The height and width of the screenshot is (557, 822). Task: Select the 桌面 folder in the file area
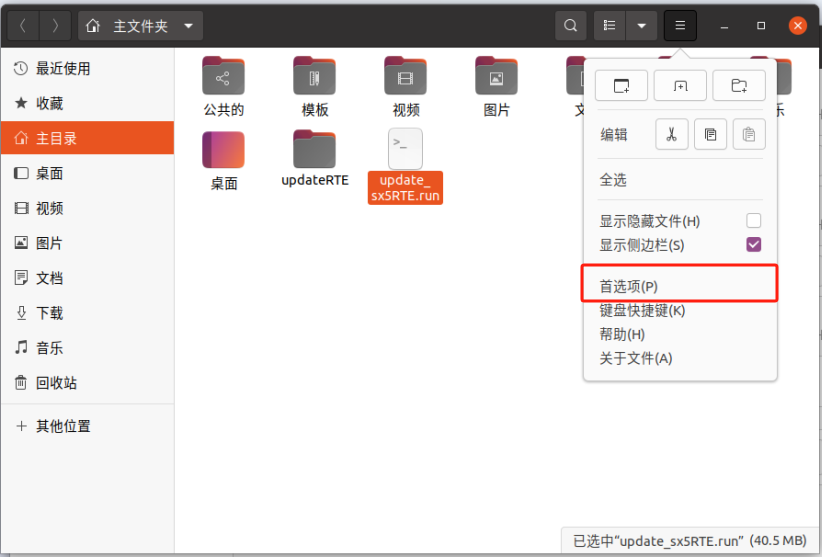223,149
